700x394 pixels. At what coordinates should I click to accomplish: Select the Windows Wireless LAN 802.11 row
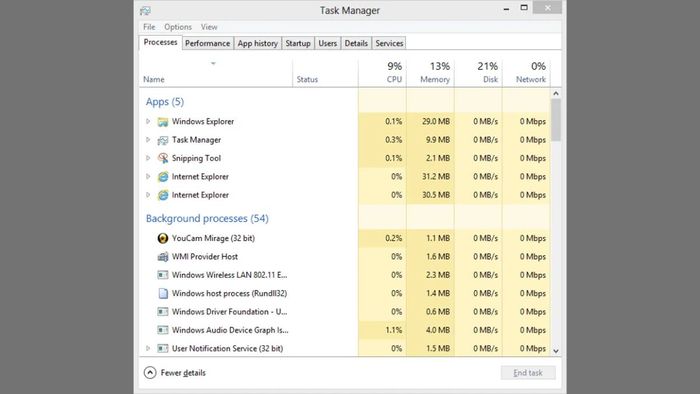click(x=345, y=275)
